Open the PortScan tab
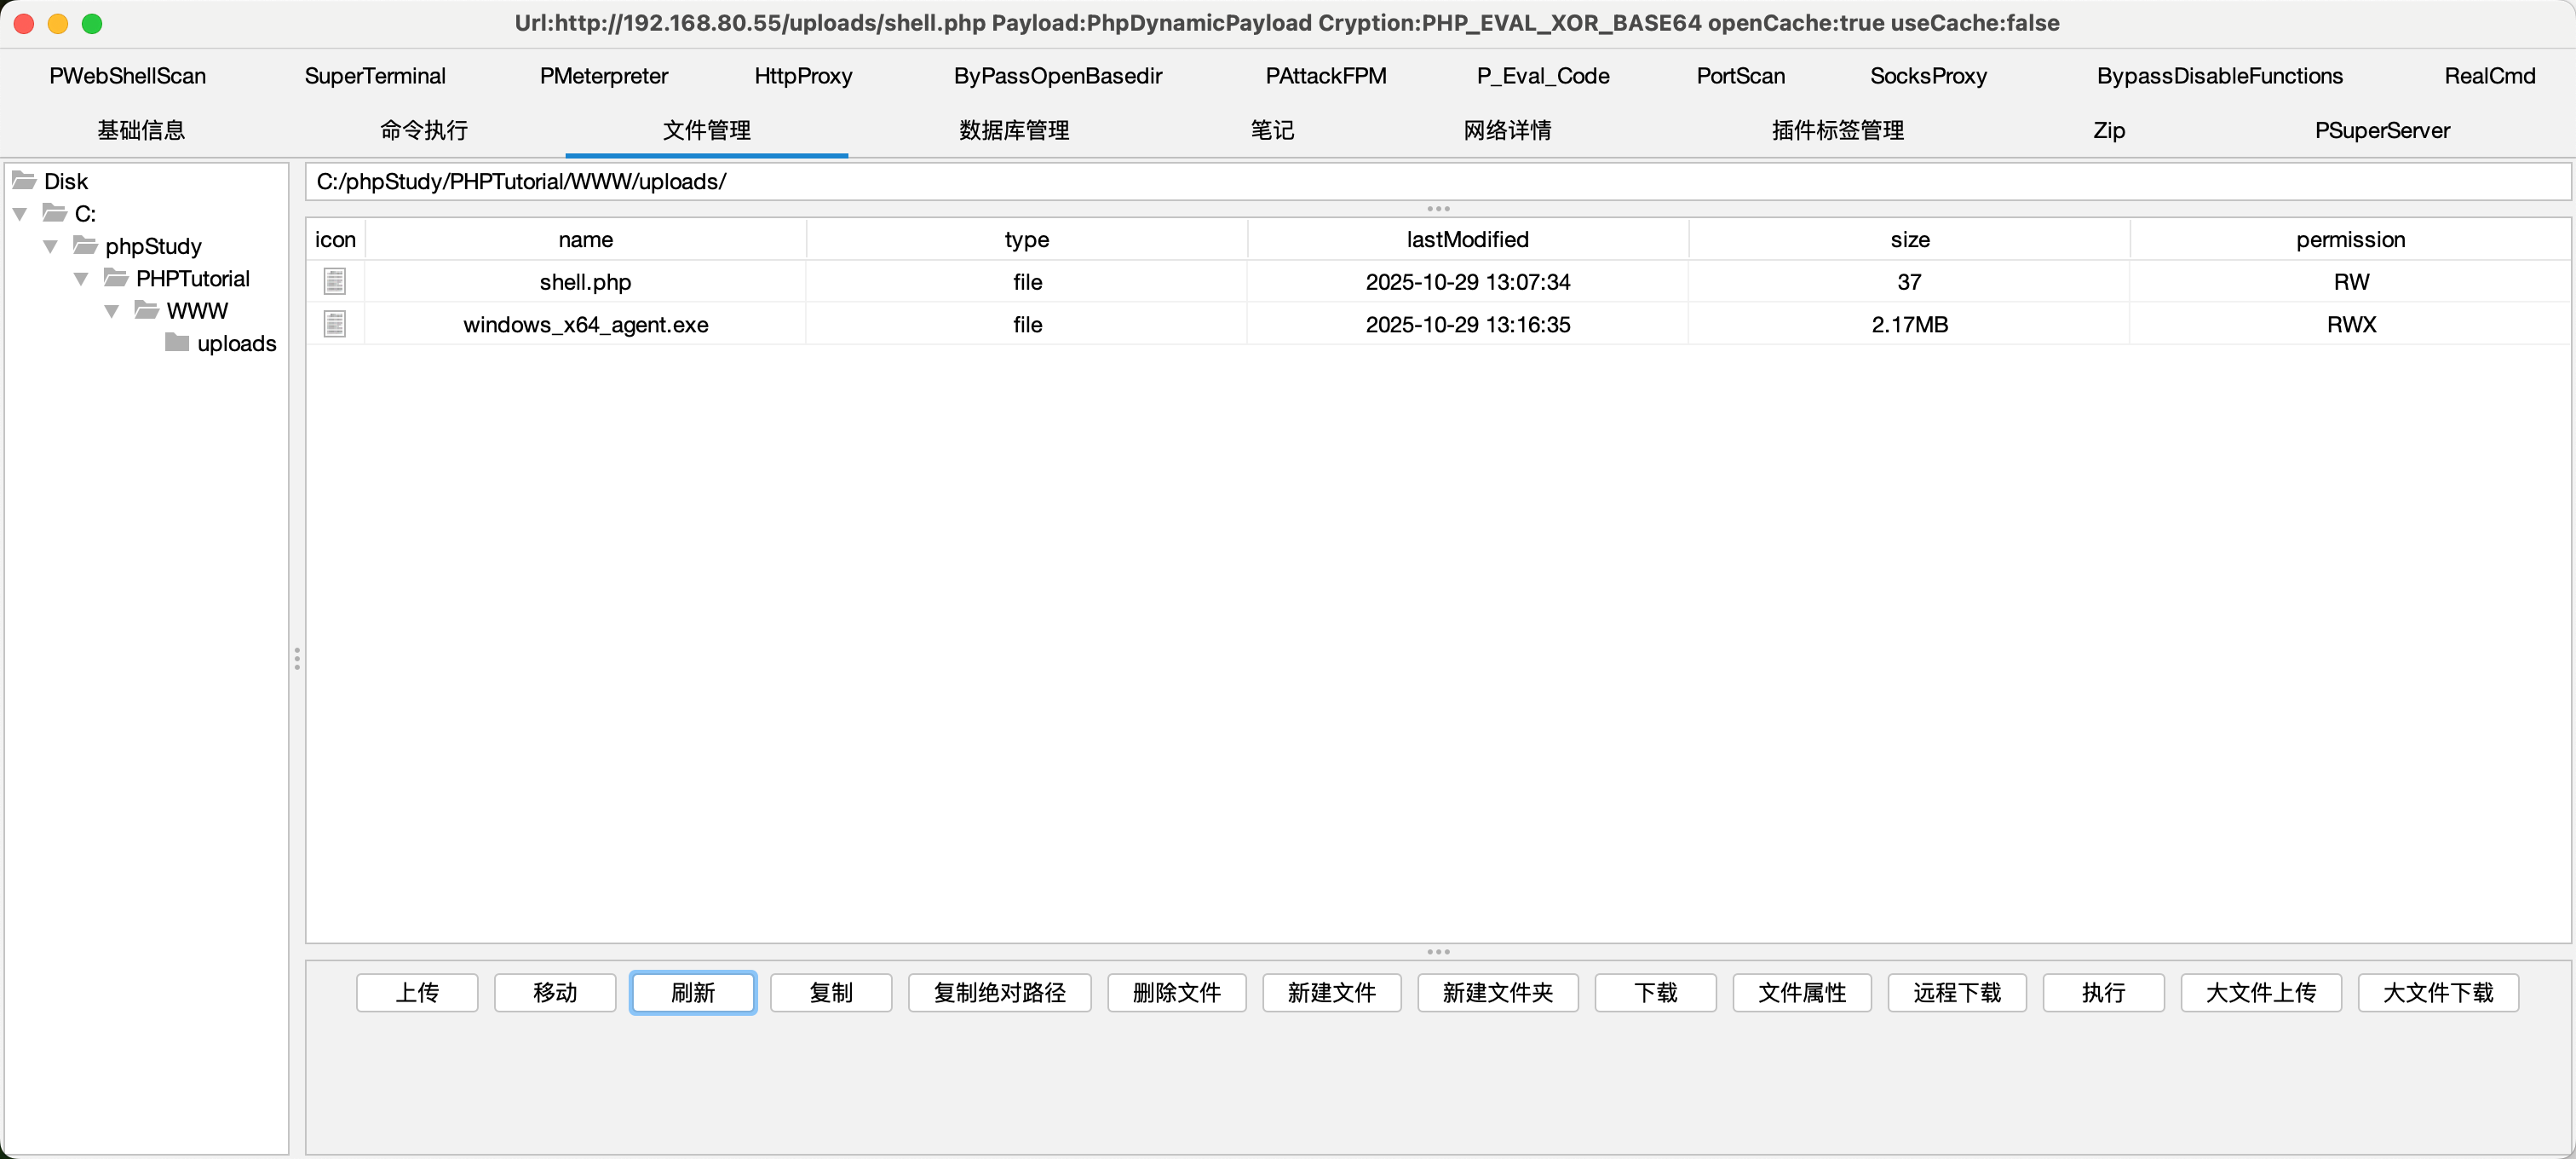 [x=1740, y=76]
